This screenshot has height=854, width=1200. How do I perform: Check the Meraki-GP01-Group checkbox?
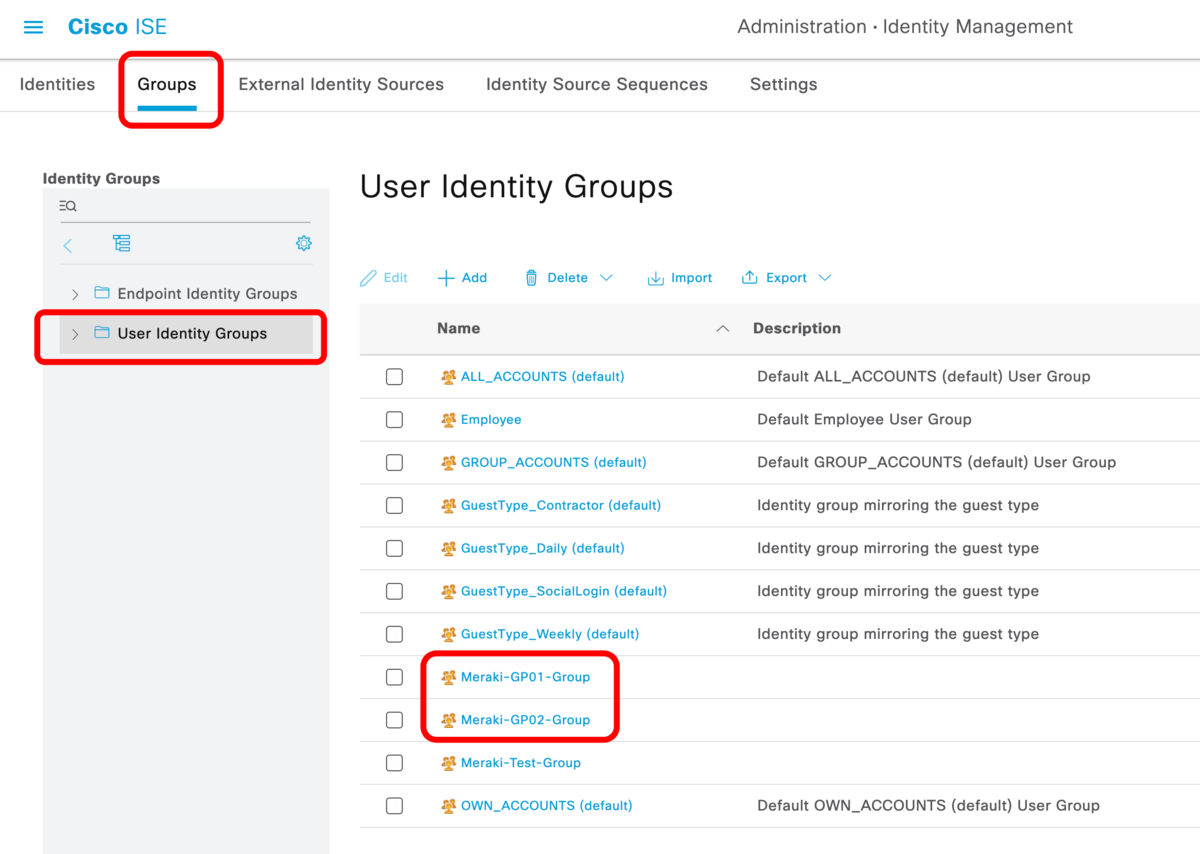pyautogui.click(x=394, y=677)
